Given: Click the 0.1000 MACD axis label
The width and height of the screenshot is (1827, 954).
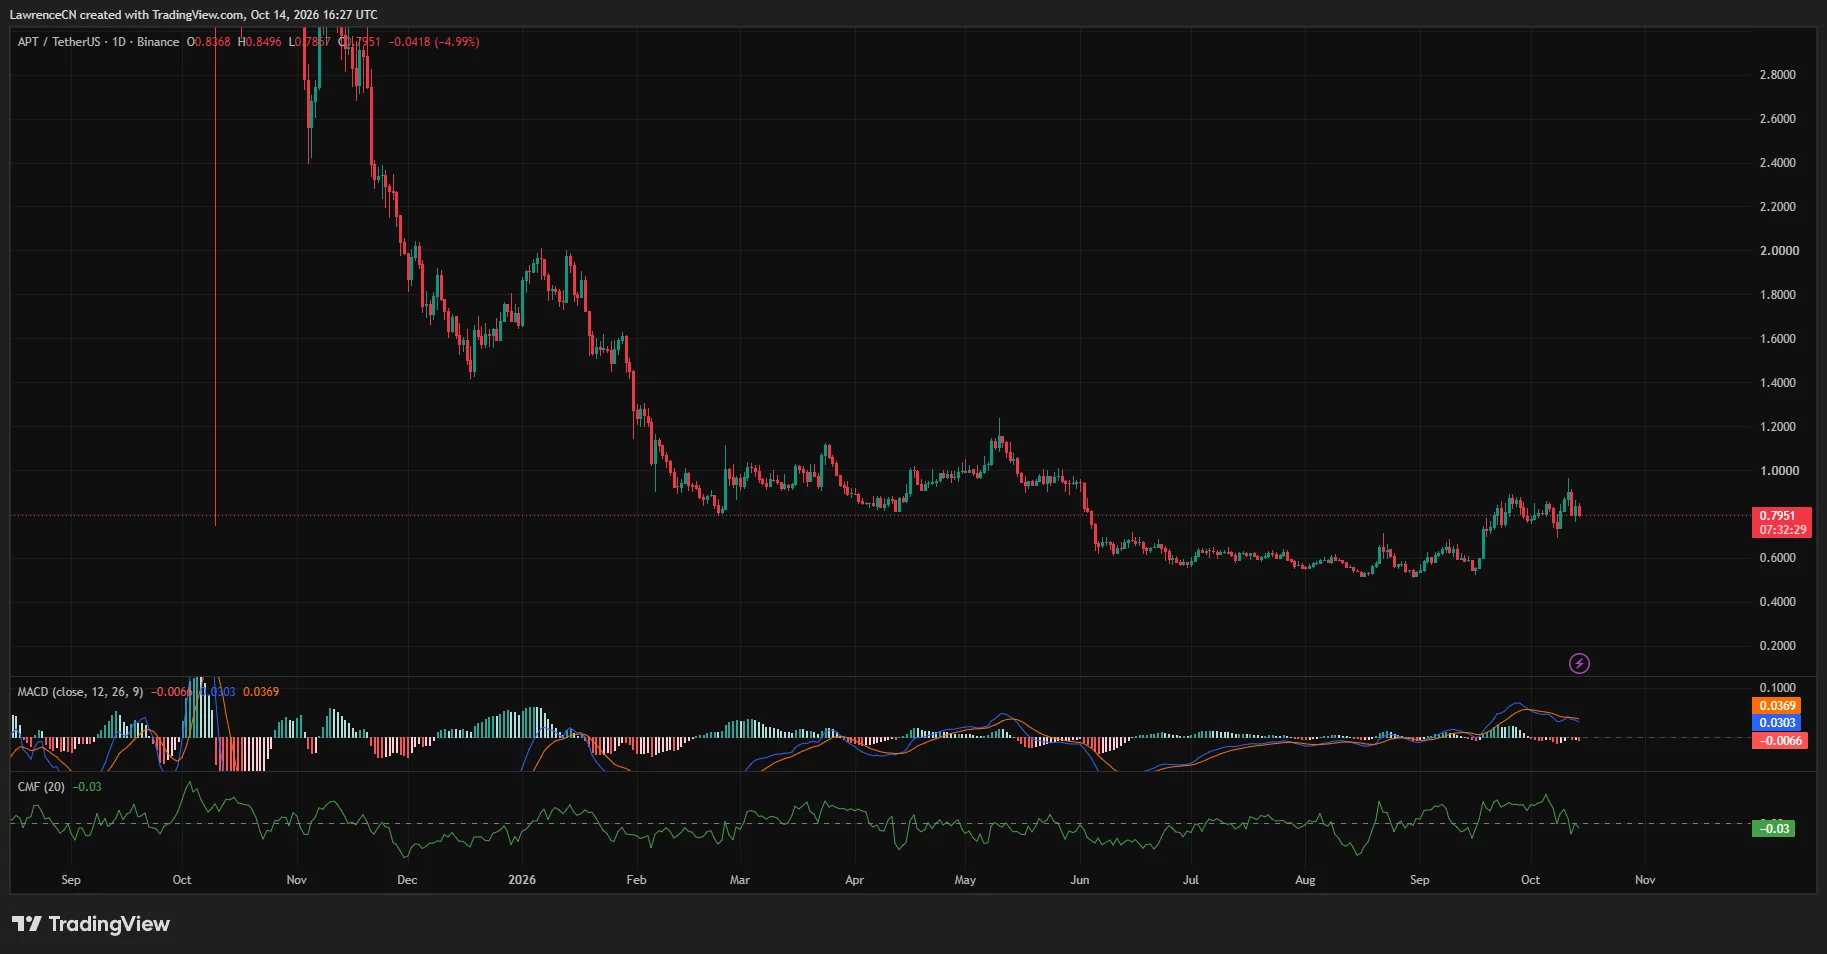Looking at the screenshot, I should tap(1777, 688).
